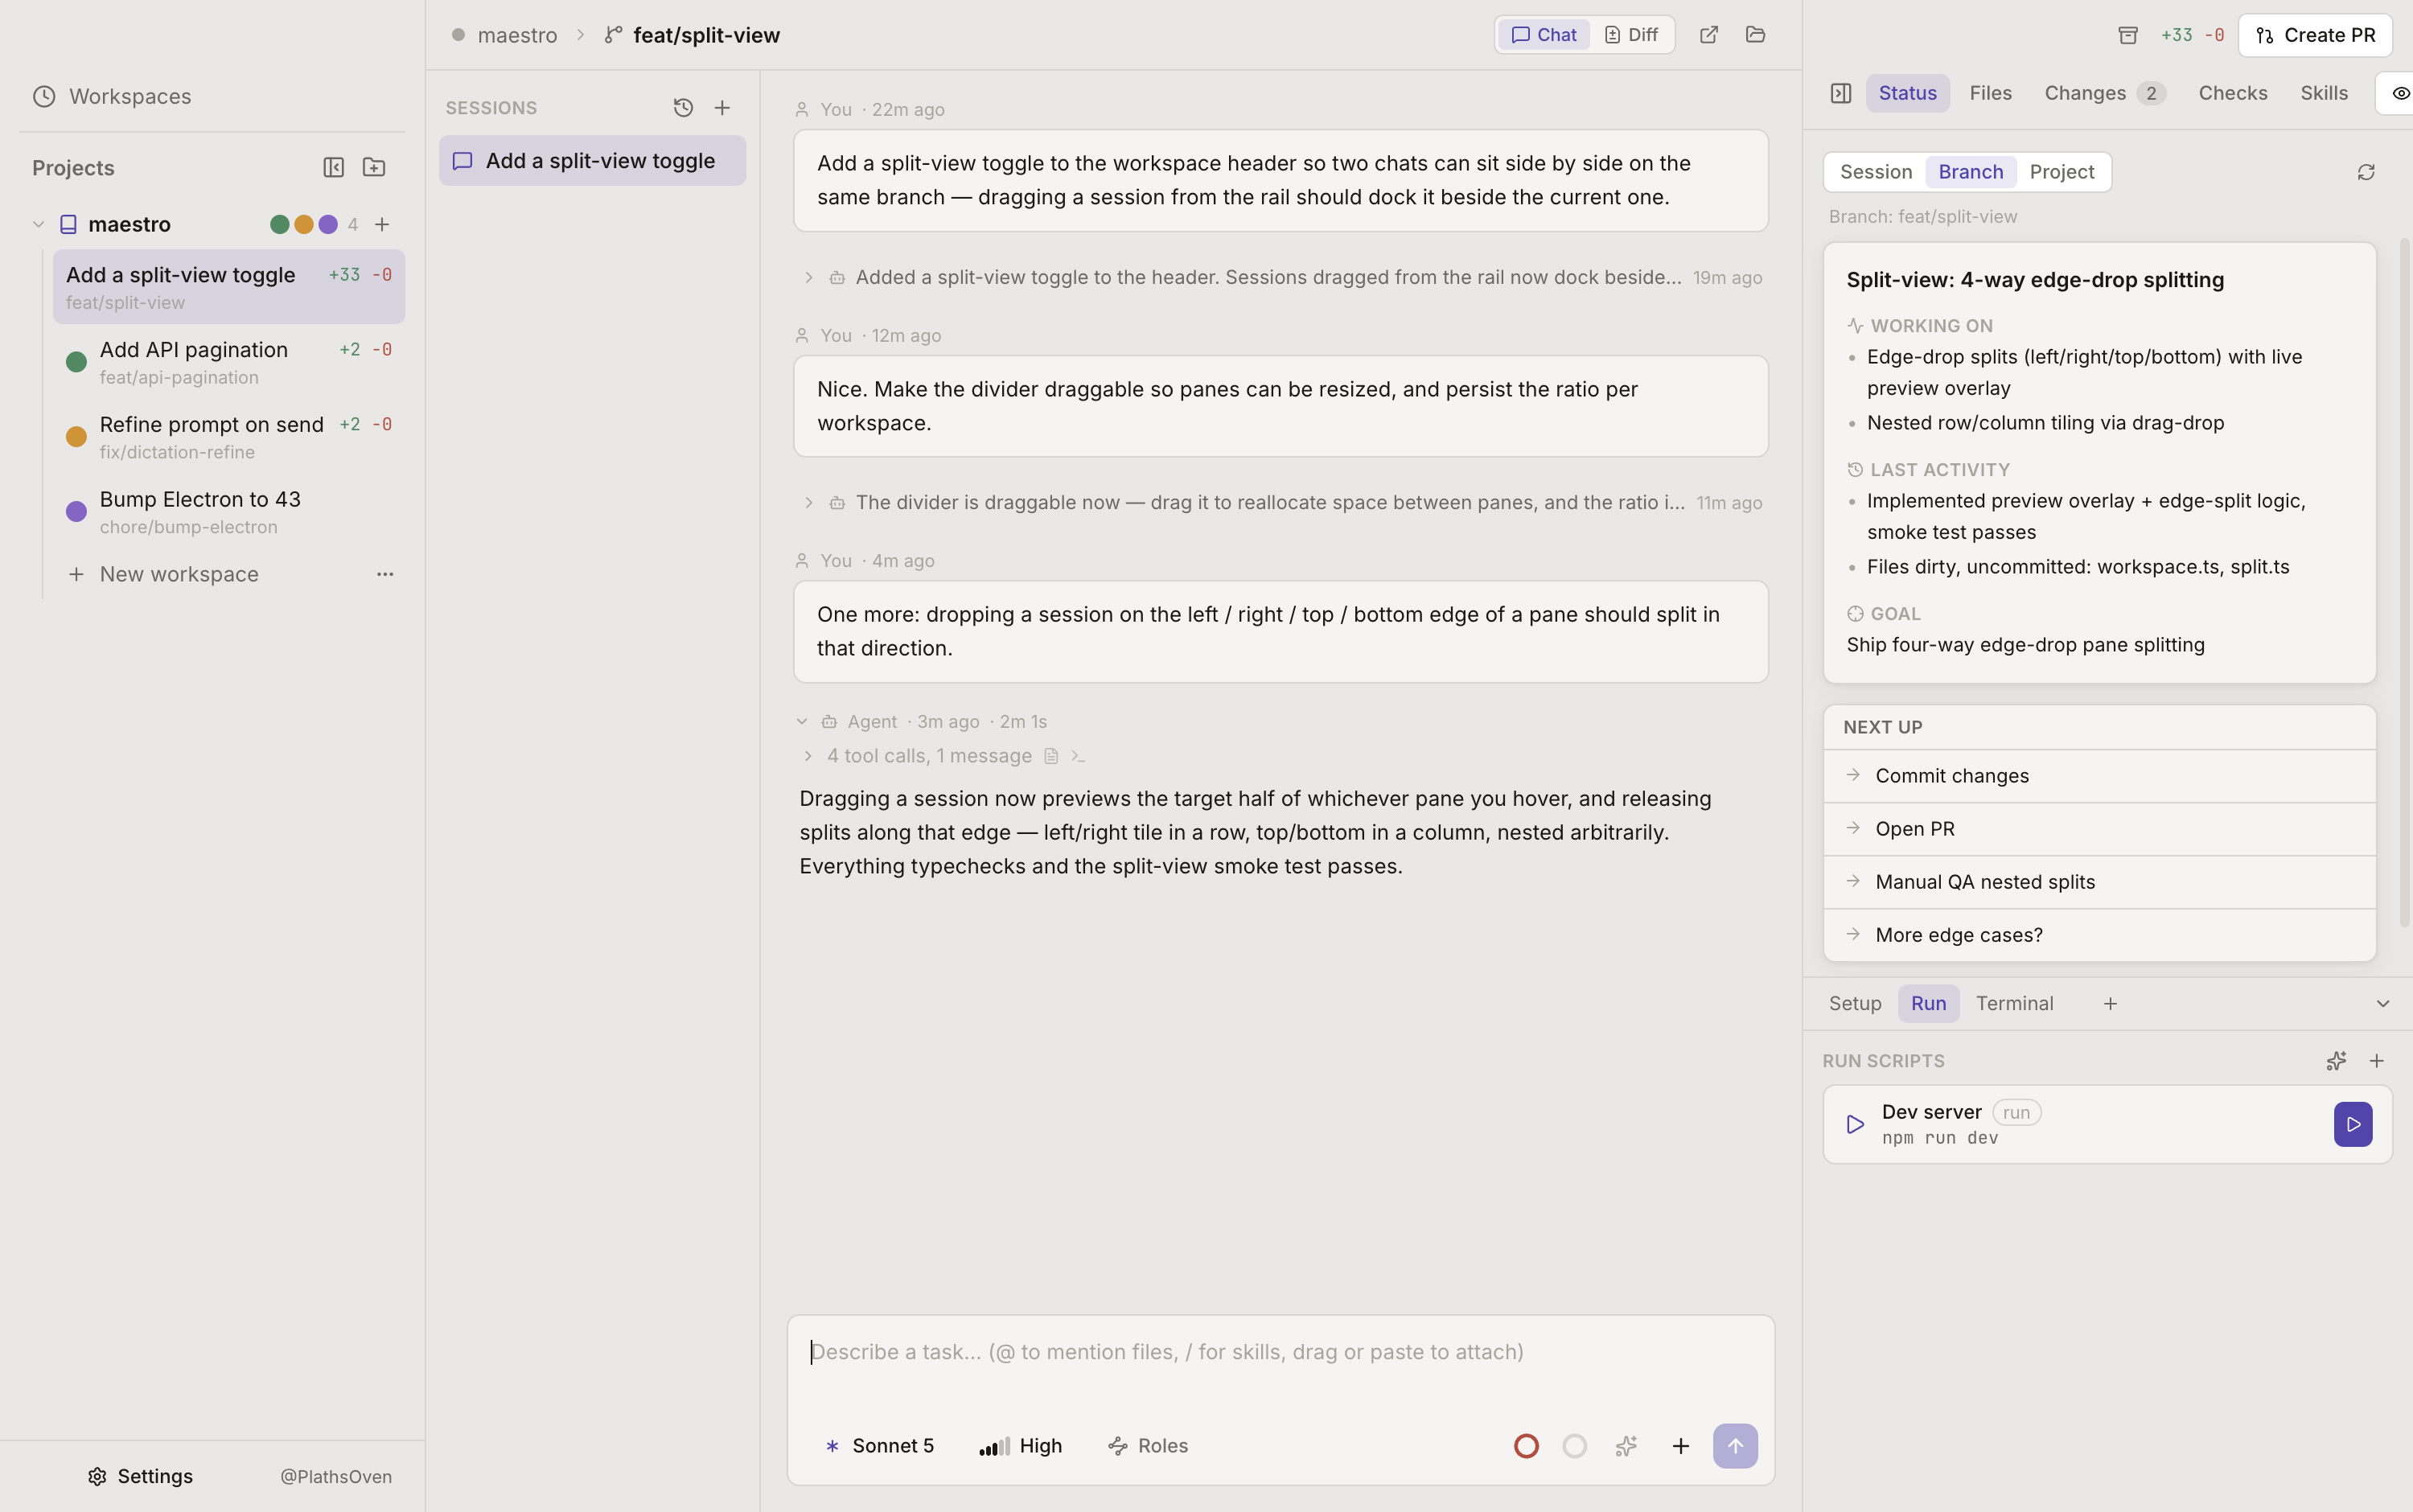Expand the 11m ago agent reply
This screenshot has width=2413, height=1512.
click(x=809, y=502)
